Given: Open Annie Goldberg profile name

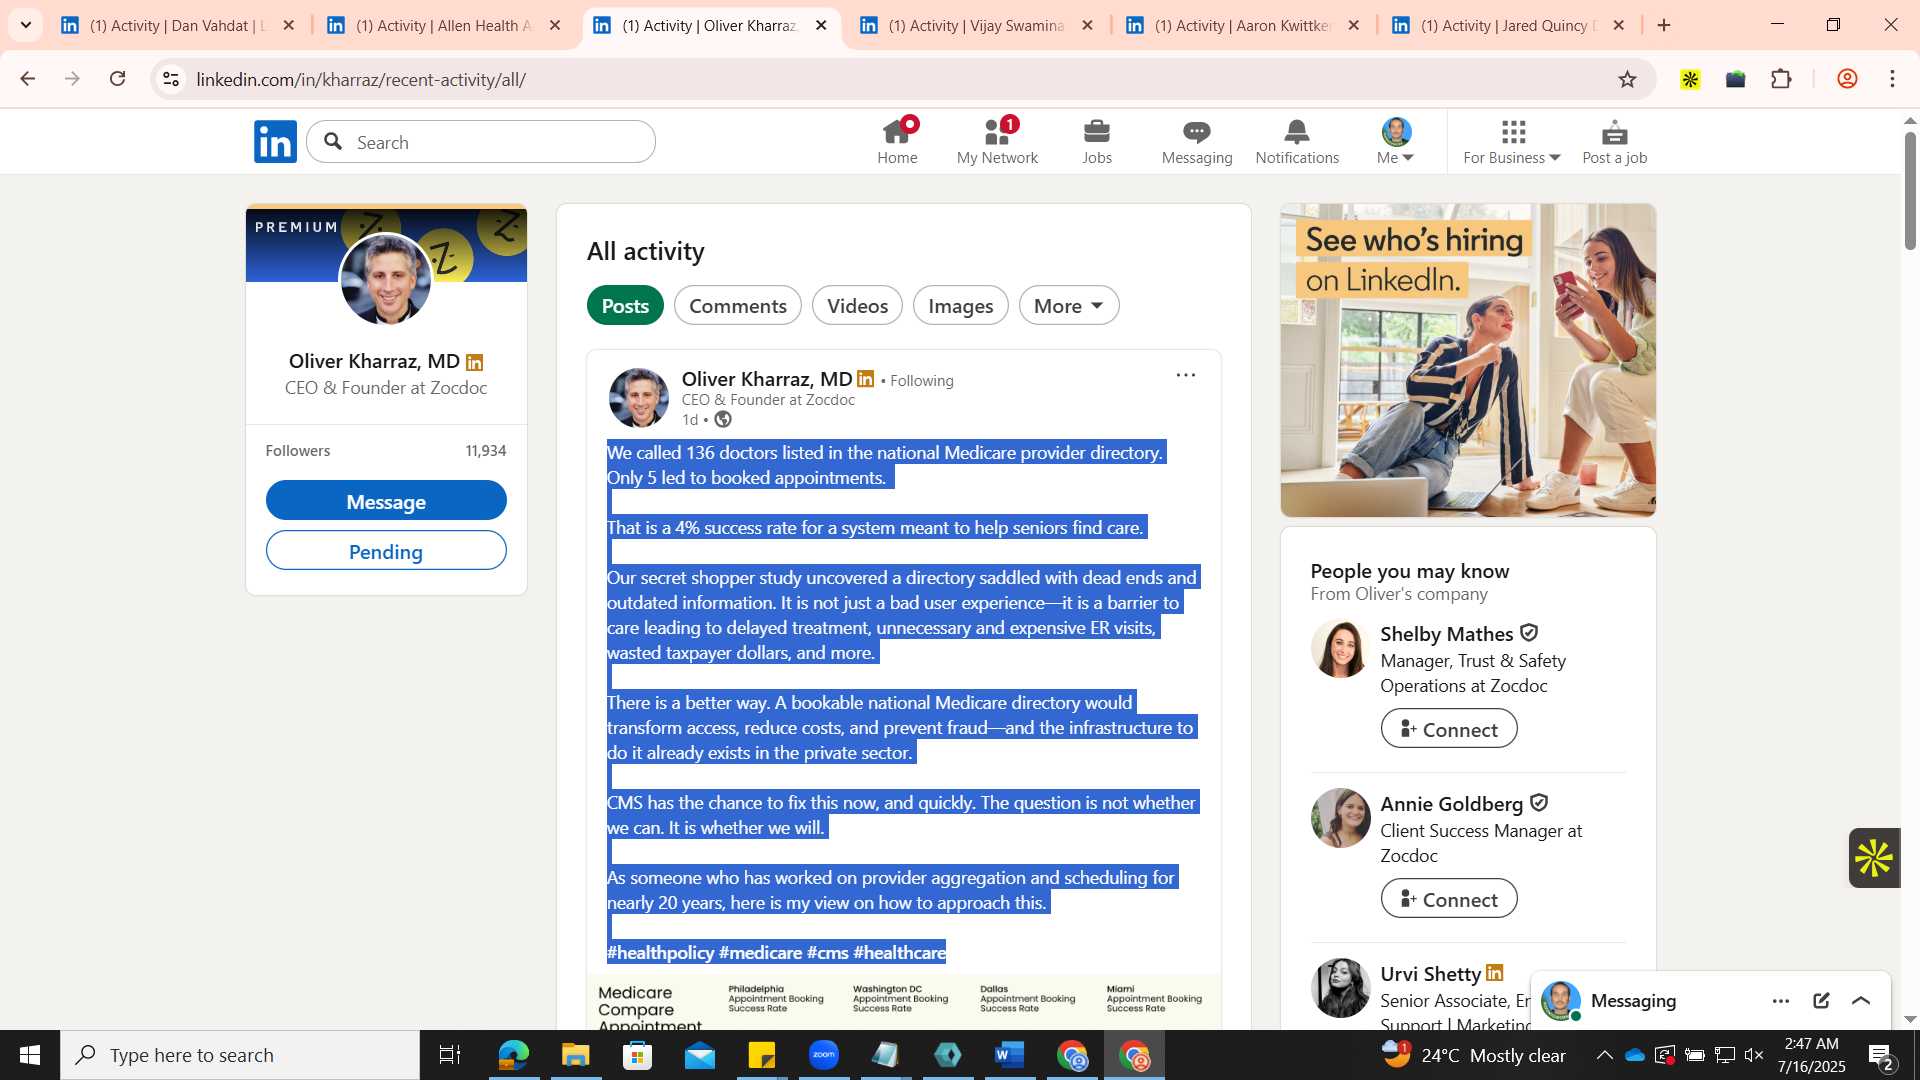Looking at the screenshot, I should coord(1451,804).
